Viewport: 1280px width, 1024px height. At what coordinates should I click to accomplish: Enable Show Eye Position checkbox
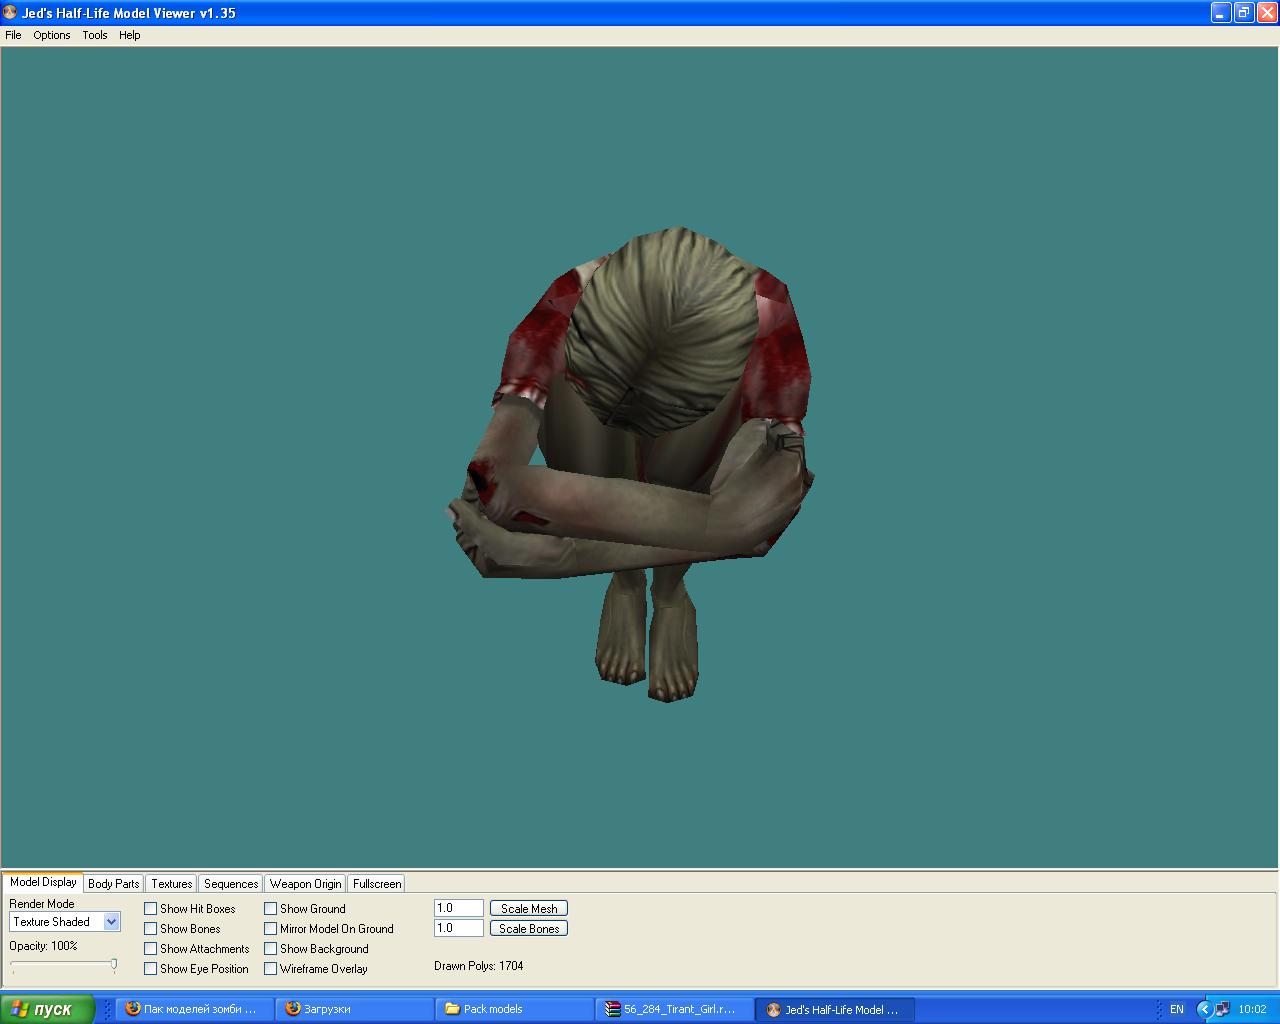[x=151, y=969]
